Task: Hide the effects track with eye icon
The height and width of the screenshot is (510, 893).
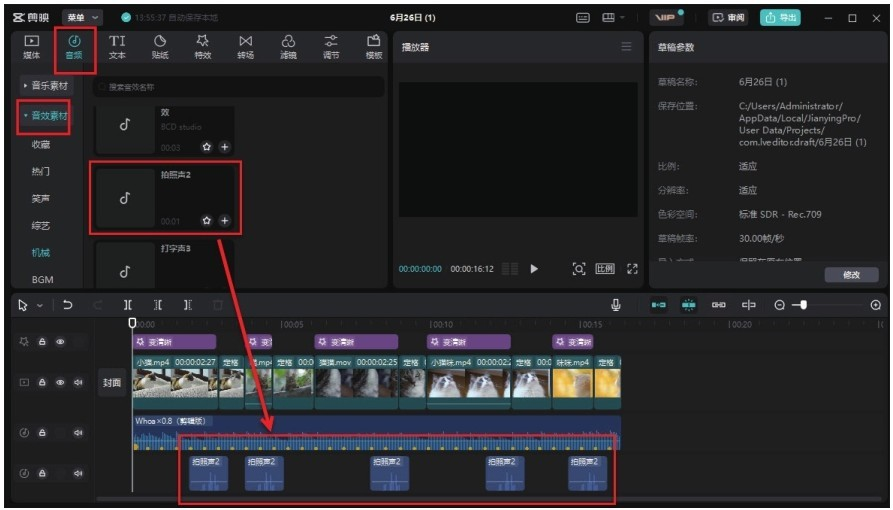Action: pyautogui.click(x=60, y=342)
